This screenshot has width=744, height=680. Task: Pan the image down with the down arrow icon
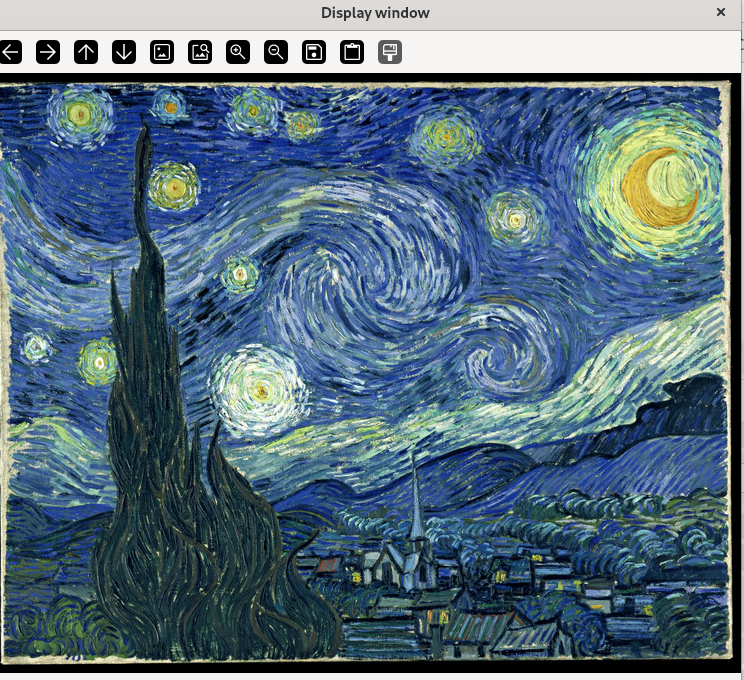[124, 52]
